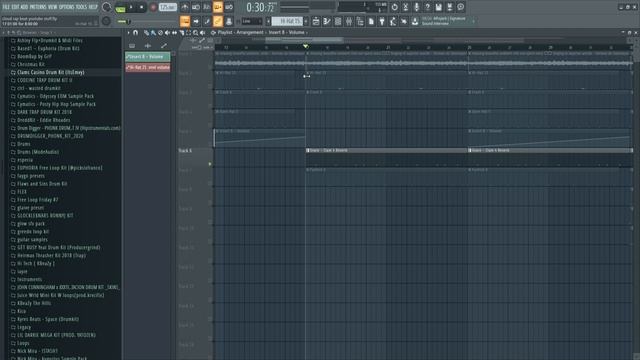Screen dimensions: 640x360
Task: Open the playlist options menu arrow
Action: [128, 33]
